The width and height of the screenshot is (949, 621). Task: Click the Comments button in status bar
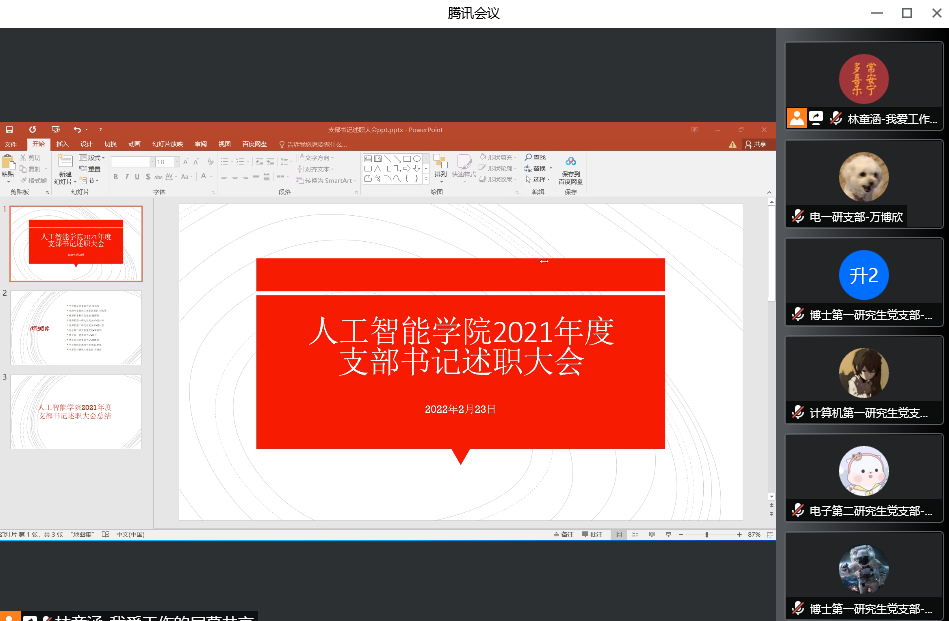pyautogui.click(x=594, y=535)
